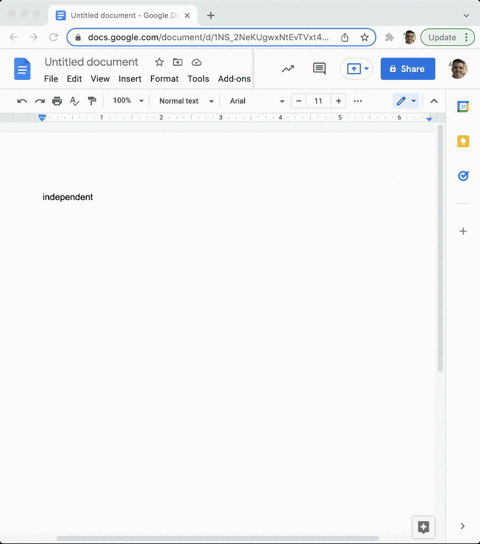This screenshot has width=480, height=544.
Task: Open a new browser tab
Action: tap(211, 15)
